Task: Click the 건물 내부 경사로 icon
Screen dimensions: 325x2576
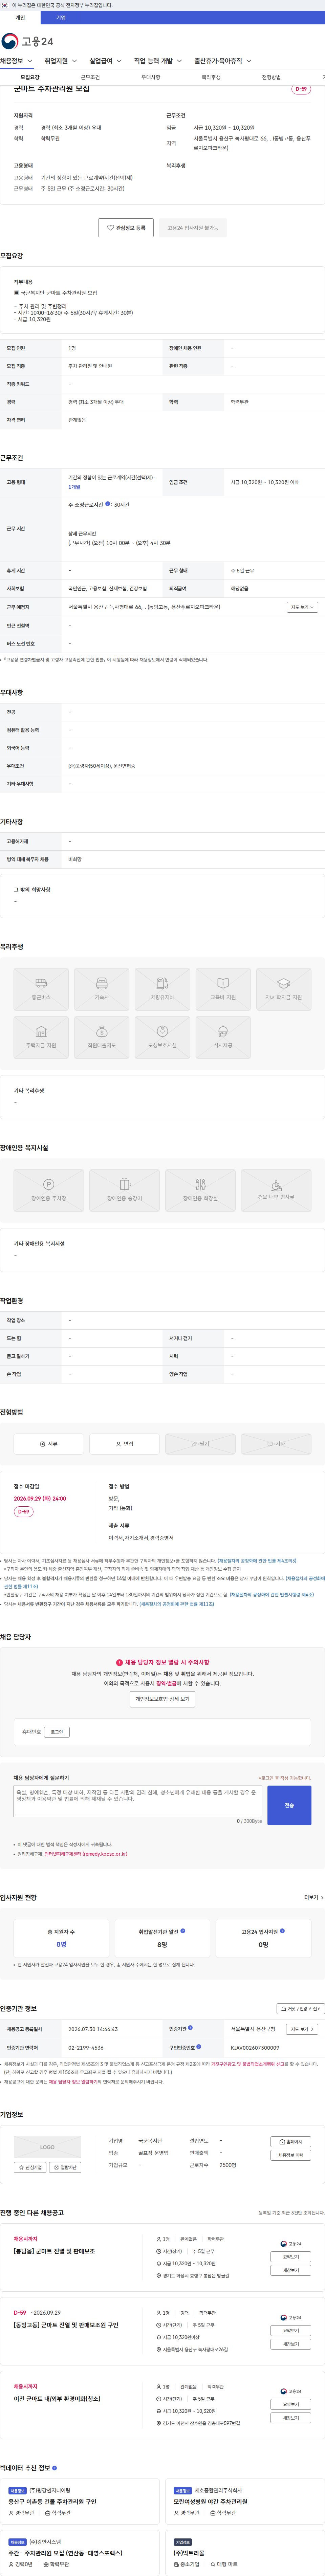Action: (x=276, y=1189)
